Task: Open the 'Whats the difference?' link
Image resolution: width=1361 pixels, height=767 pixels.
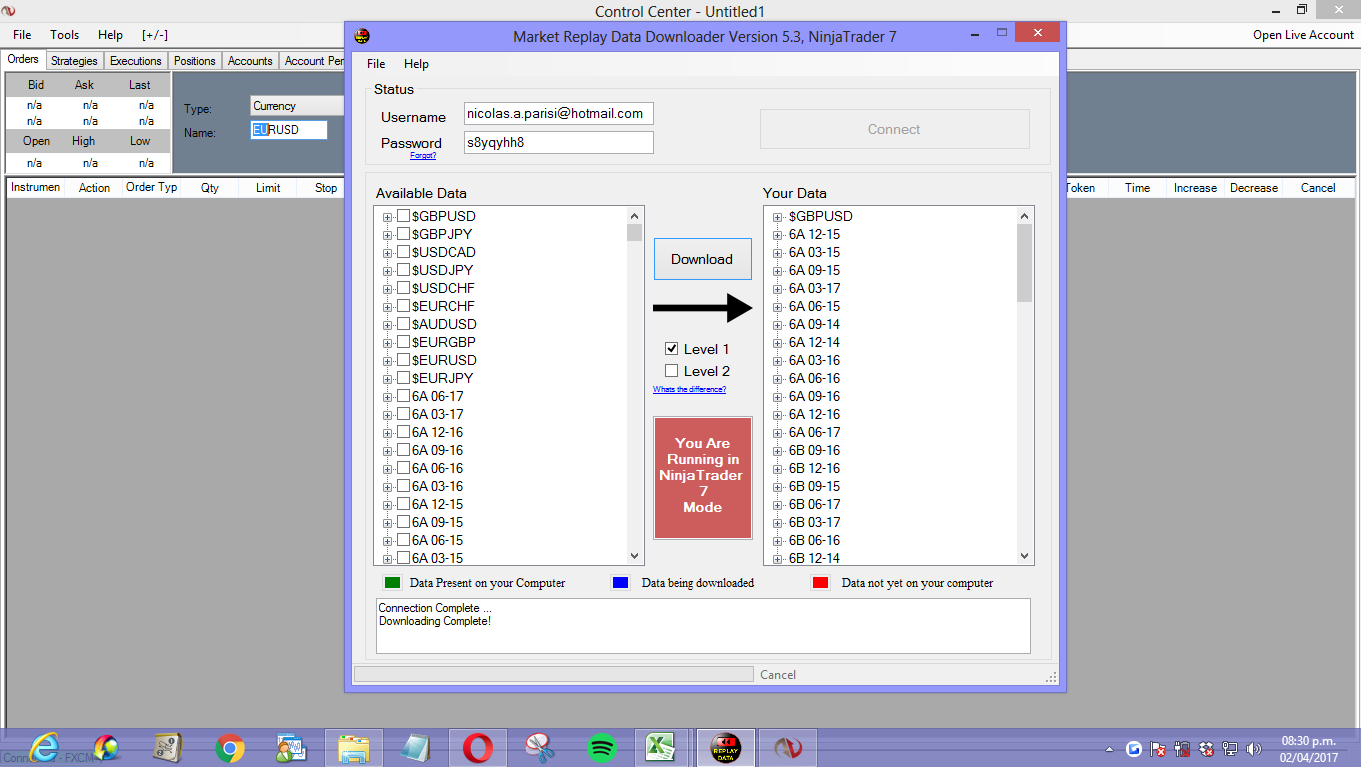Action: [689, 389]
